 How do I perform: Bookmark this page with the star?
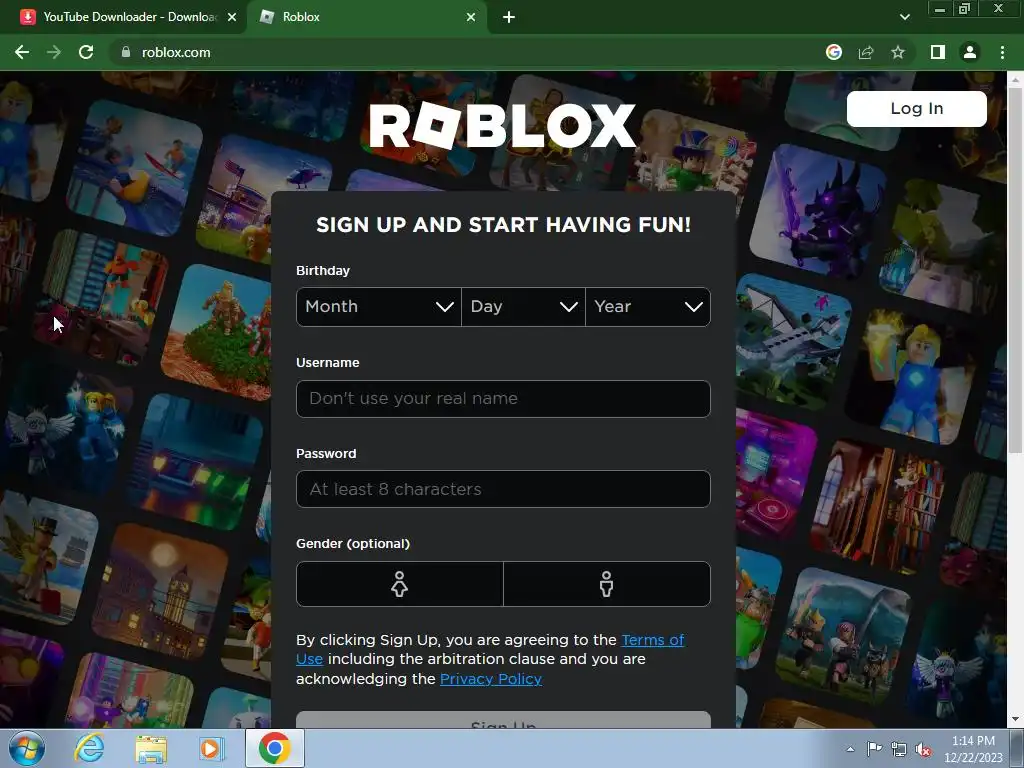898,52
